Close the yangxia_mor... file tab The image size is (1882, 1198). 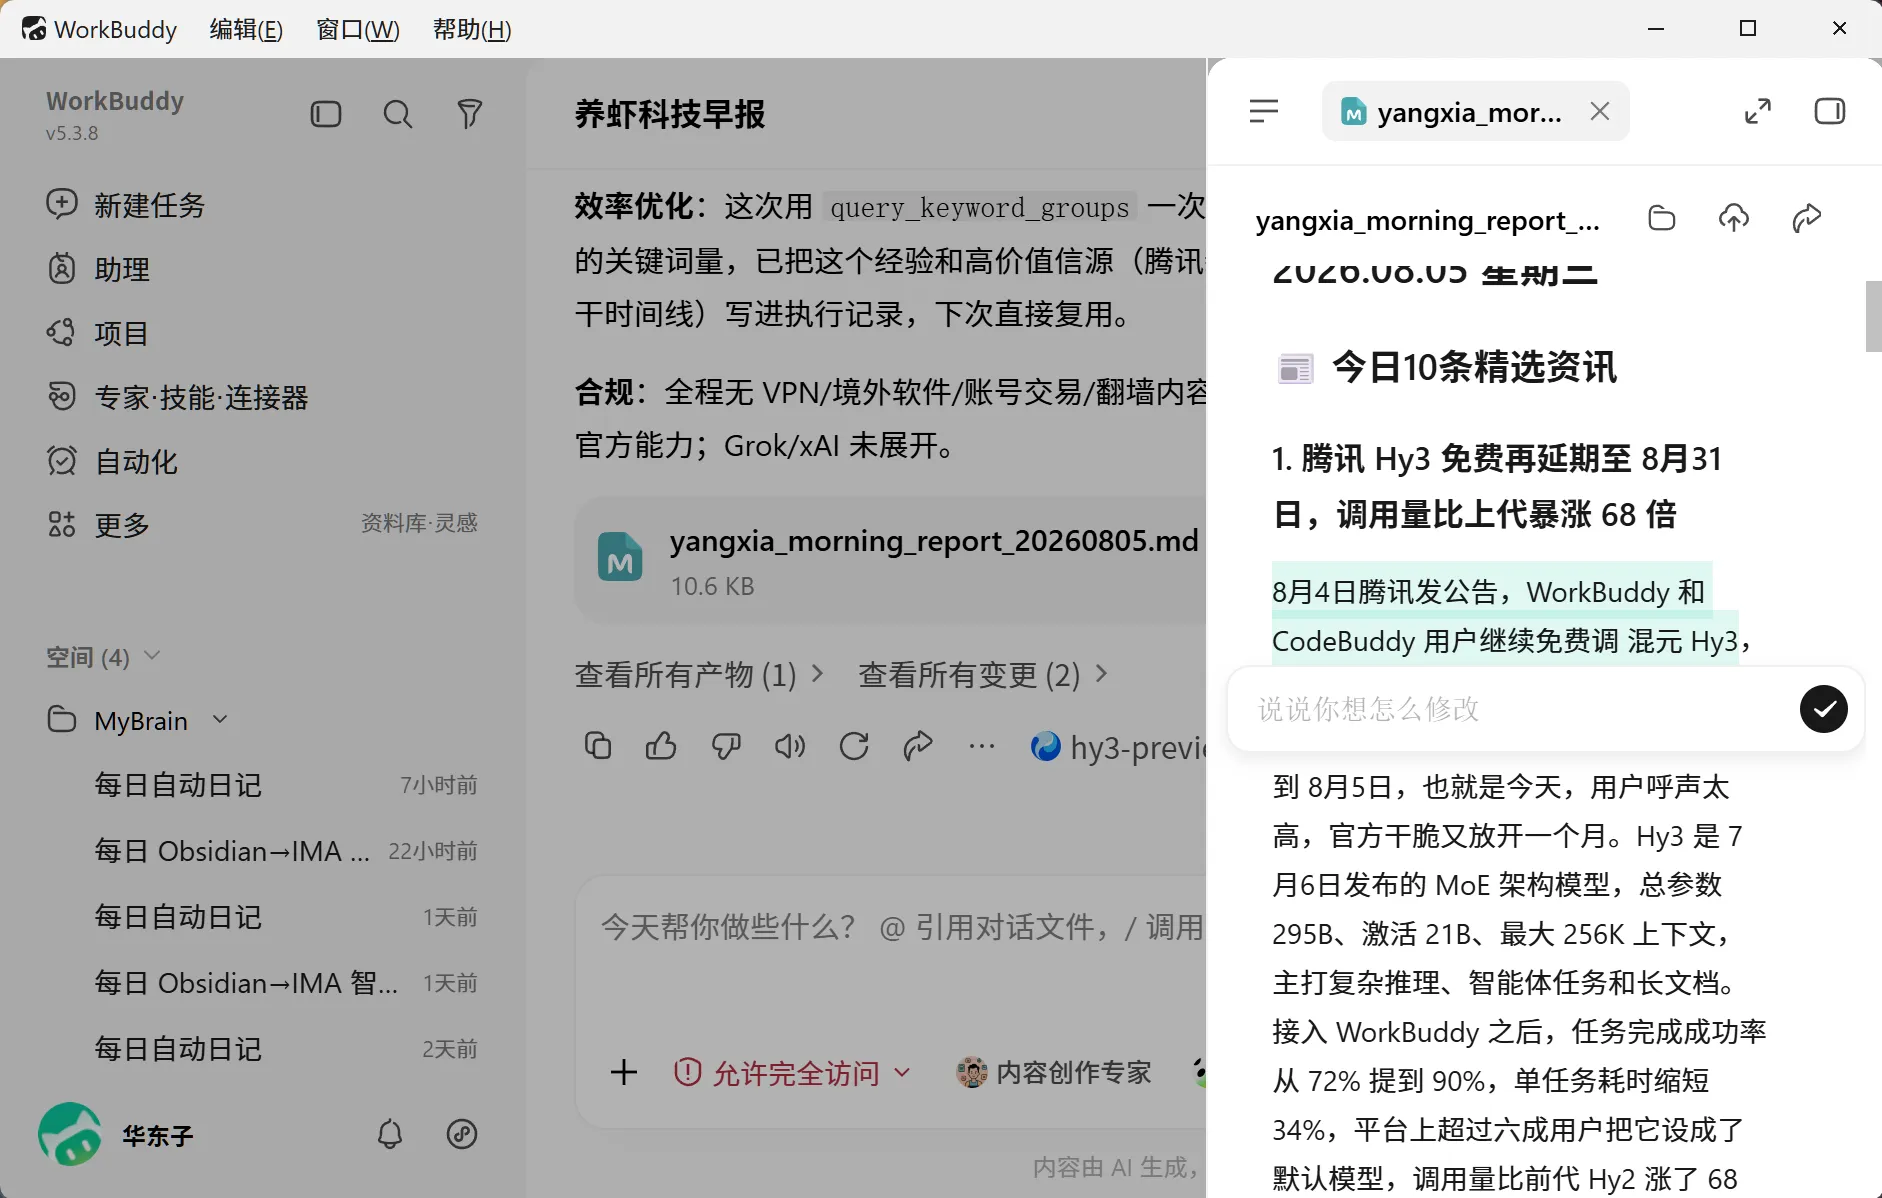pyautogui.click(x=1600, y=111)
